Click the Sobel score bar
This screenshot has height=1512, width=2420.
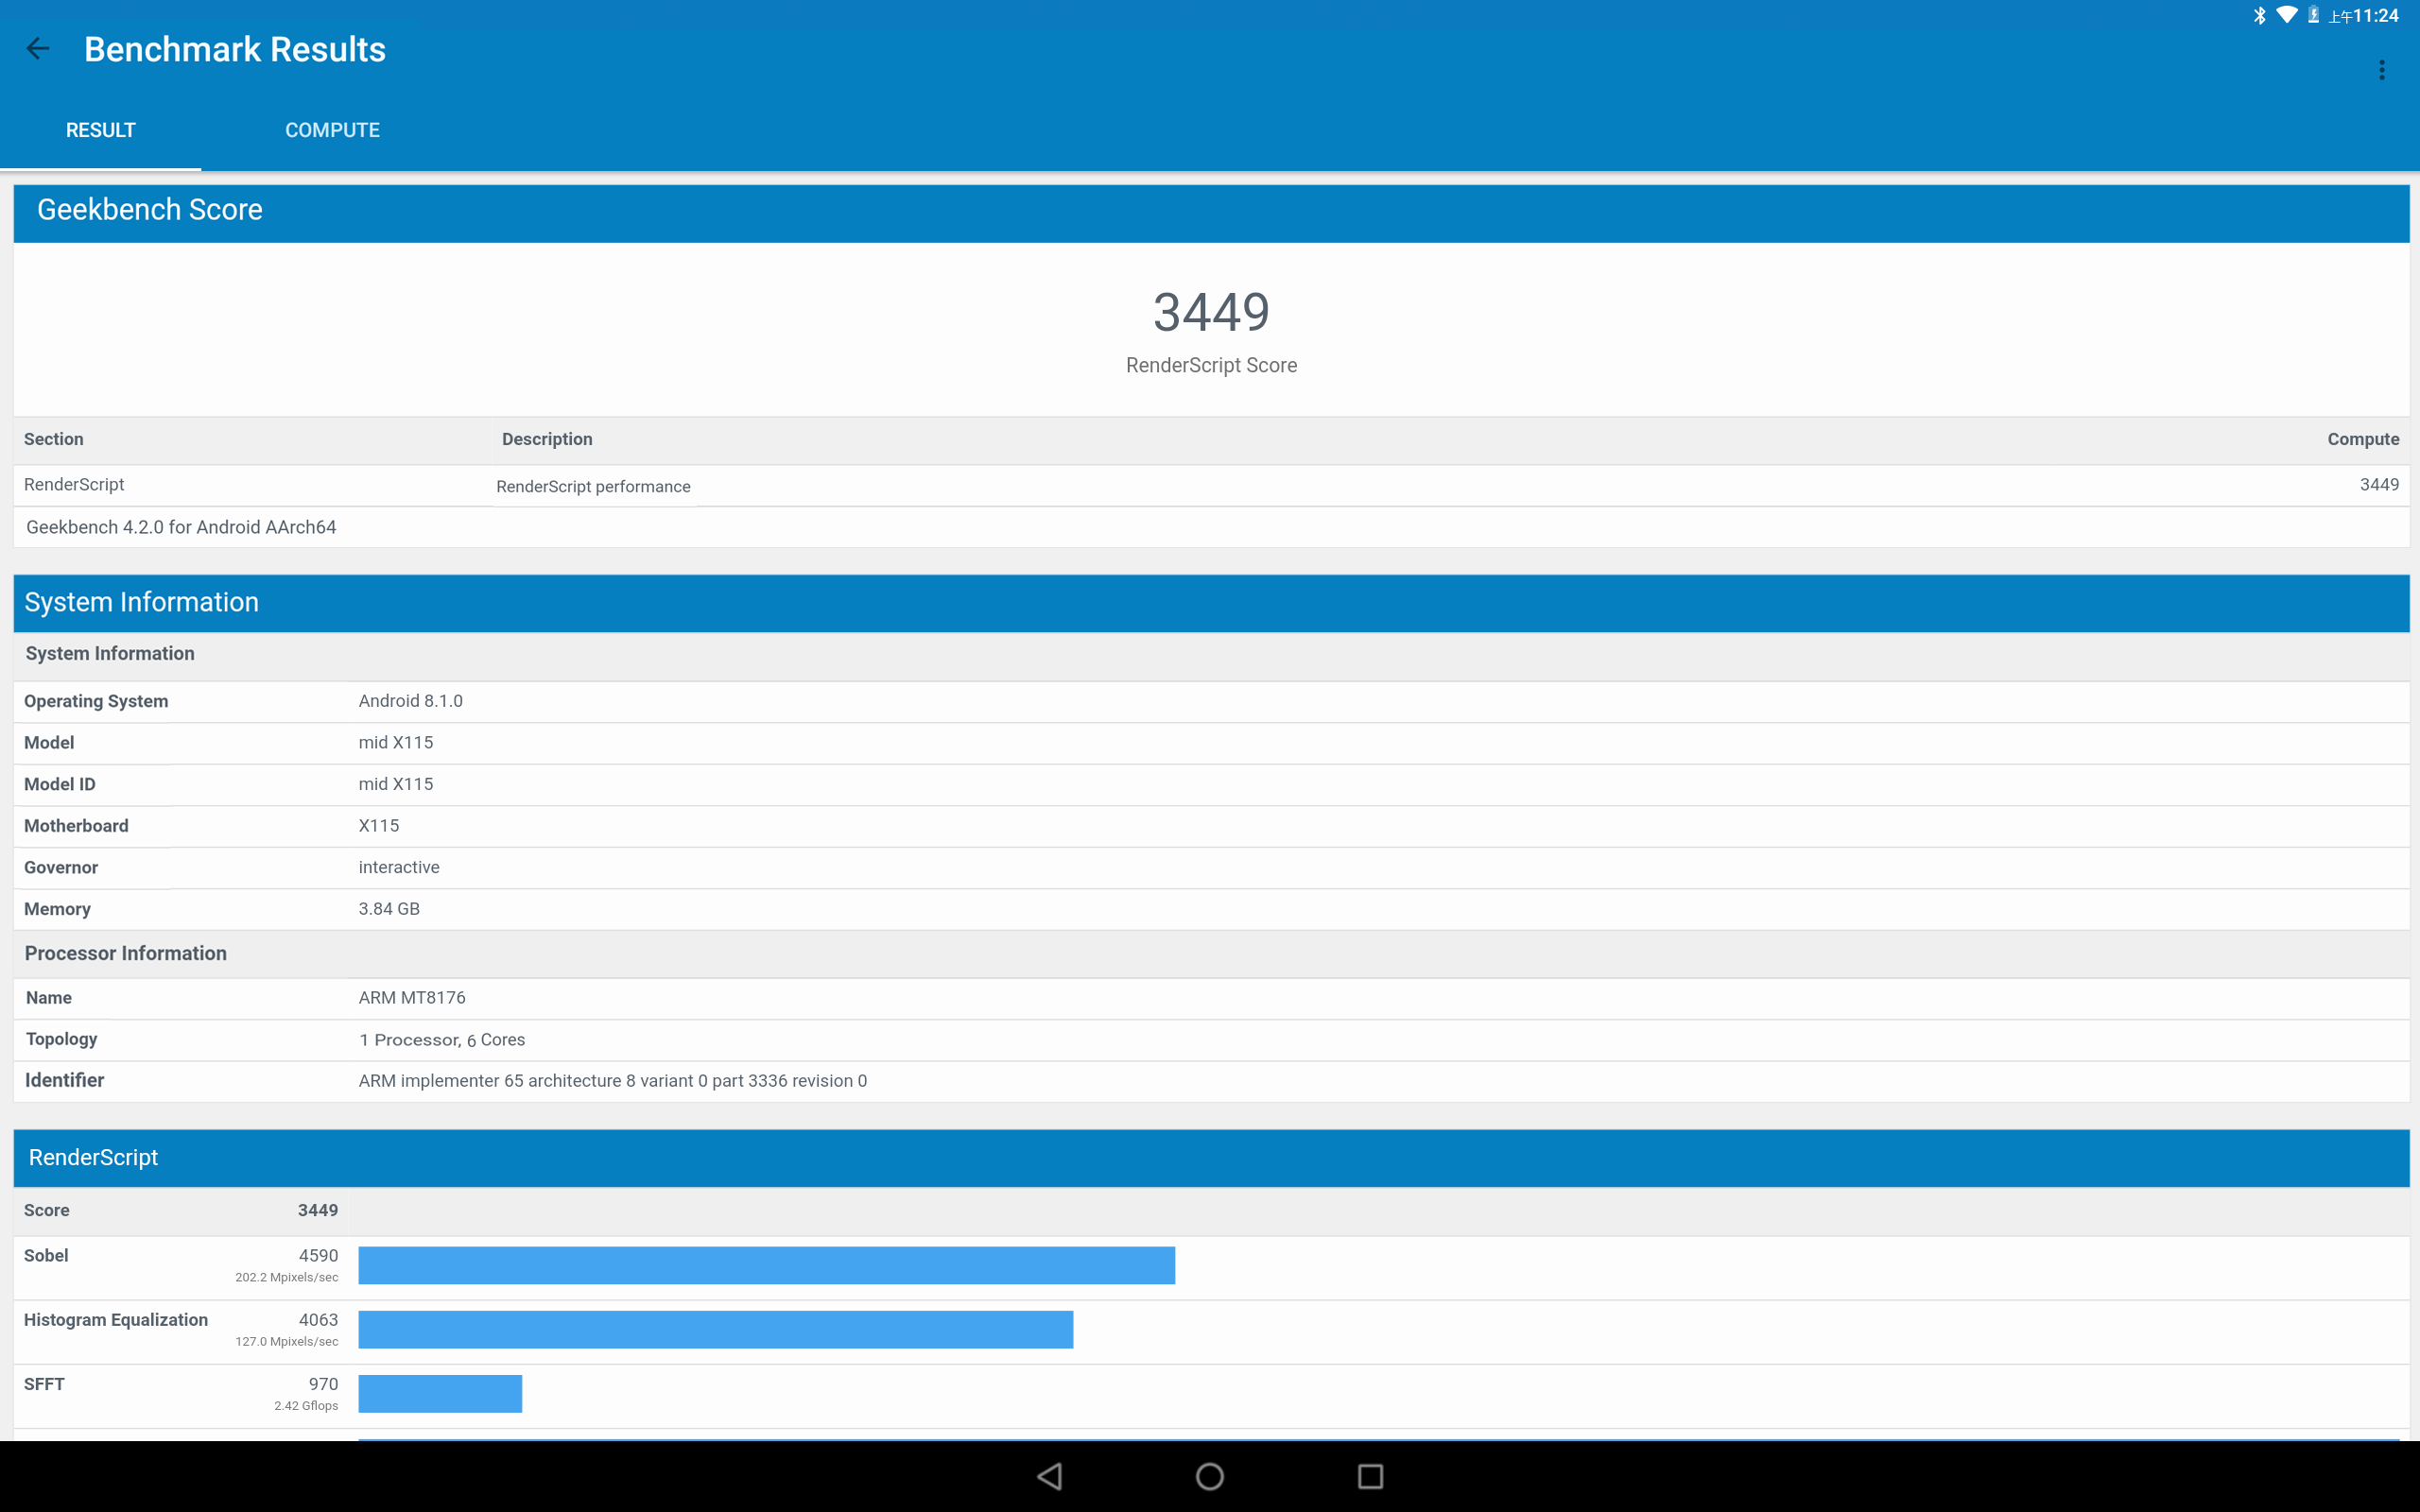tap(766, 1265)
